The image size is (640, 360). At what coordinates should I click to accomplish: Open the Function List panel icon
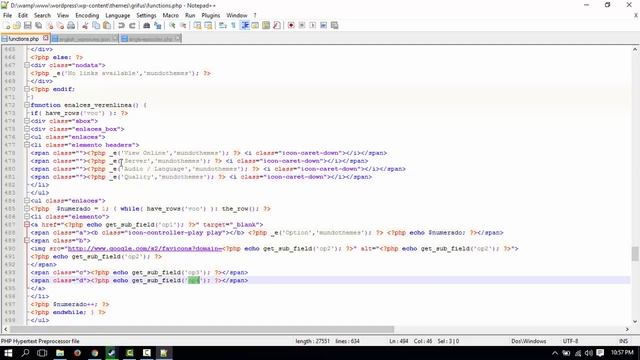coord(276,25)
